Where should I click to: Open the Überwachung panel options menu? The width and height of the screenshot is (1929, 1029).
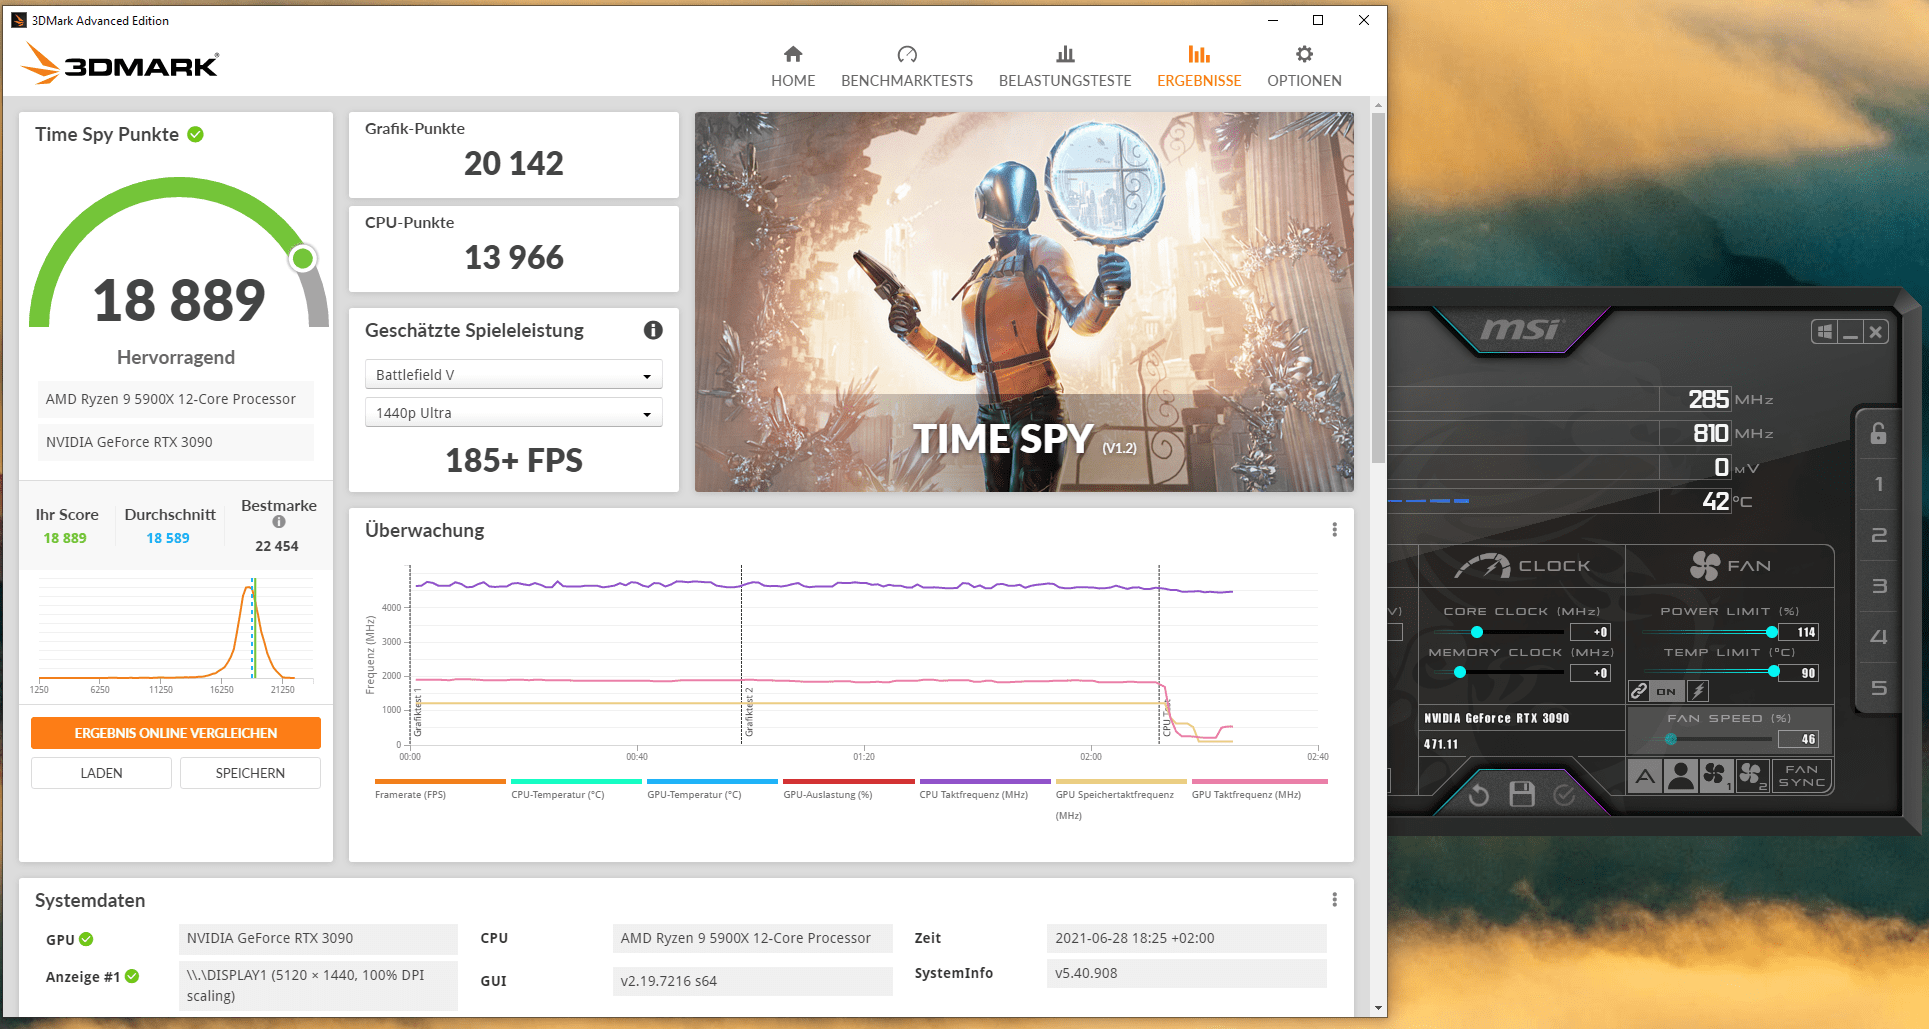(x=1334, y=530)
